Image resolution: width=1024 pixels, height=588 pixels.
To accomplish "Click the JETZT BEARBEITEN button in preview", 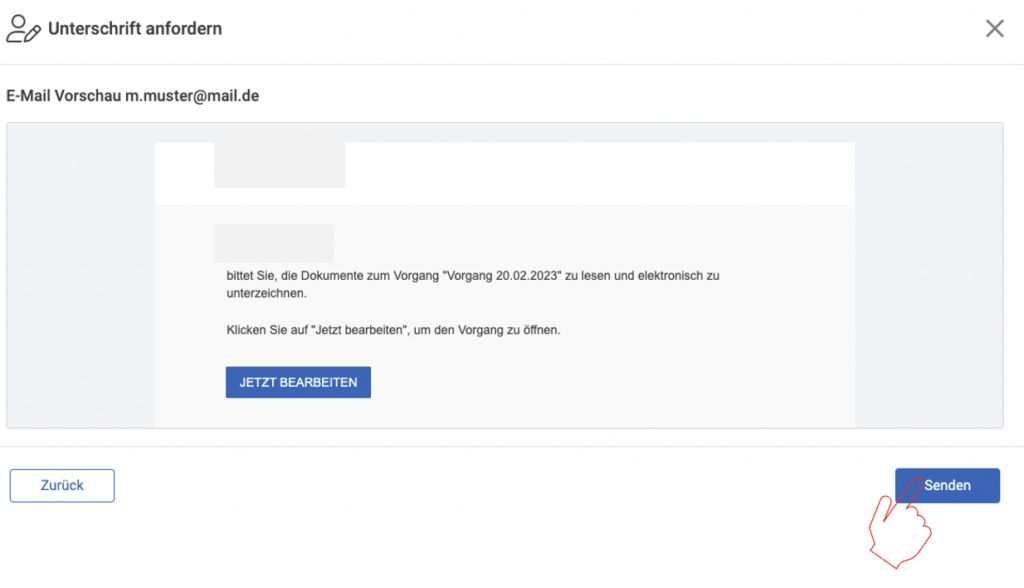I will click(298, 382).
